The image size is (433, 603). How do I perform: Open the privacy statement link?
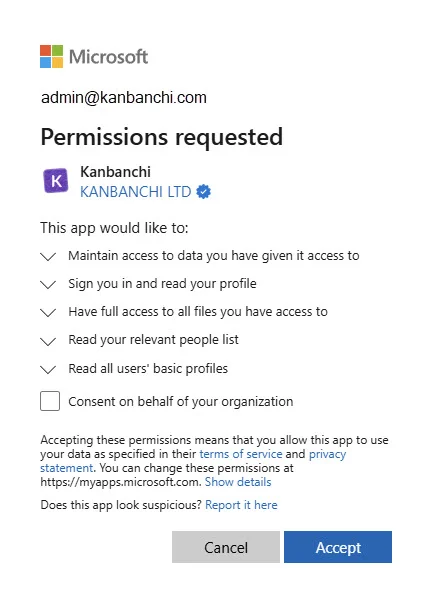pyautogui.click(x=193, y=461)
